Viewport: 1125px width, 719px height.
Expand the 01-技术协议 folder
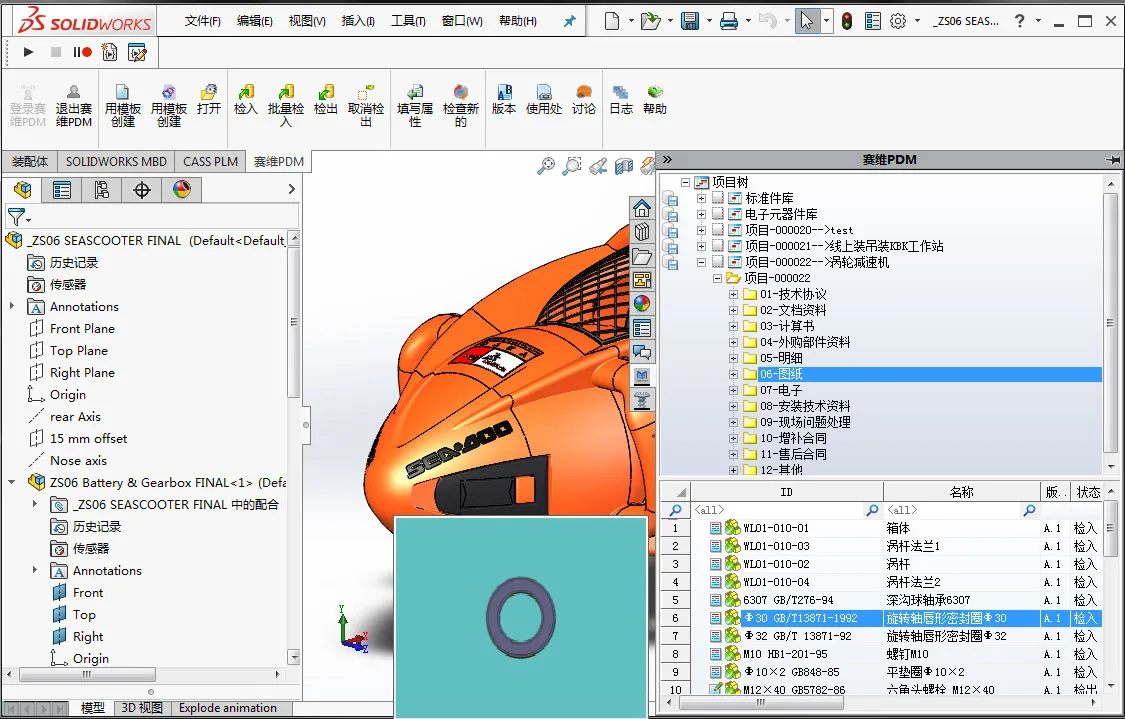pyautogui.click(x=734, y=295)
